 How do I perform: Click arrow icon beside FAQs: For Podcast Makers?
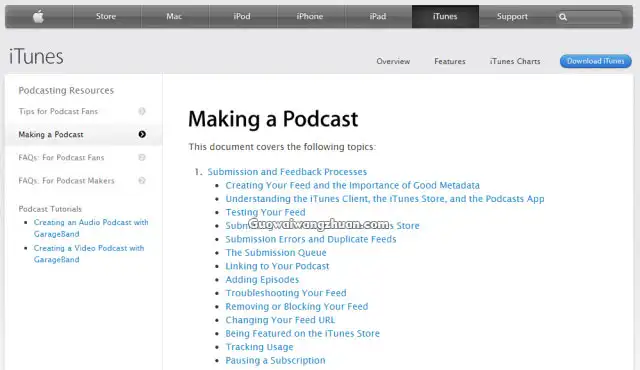coord(142,180)
